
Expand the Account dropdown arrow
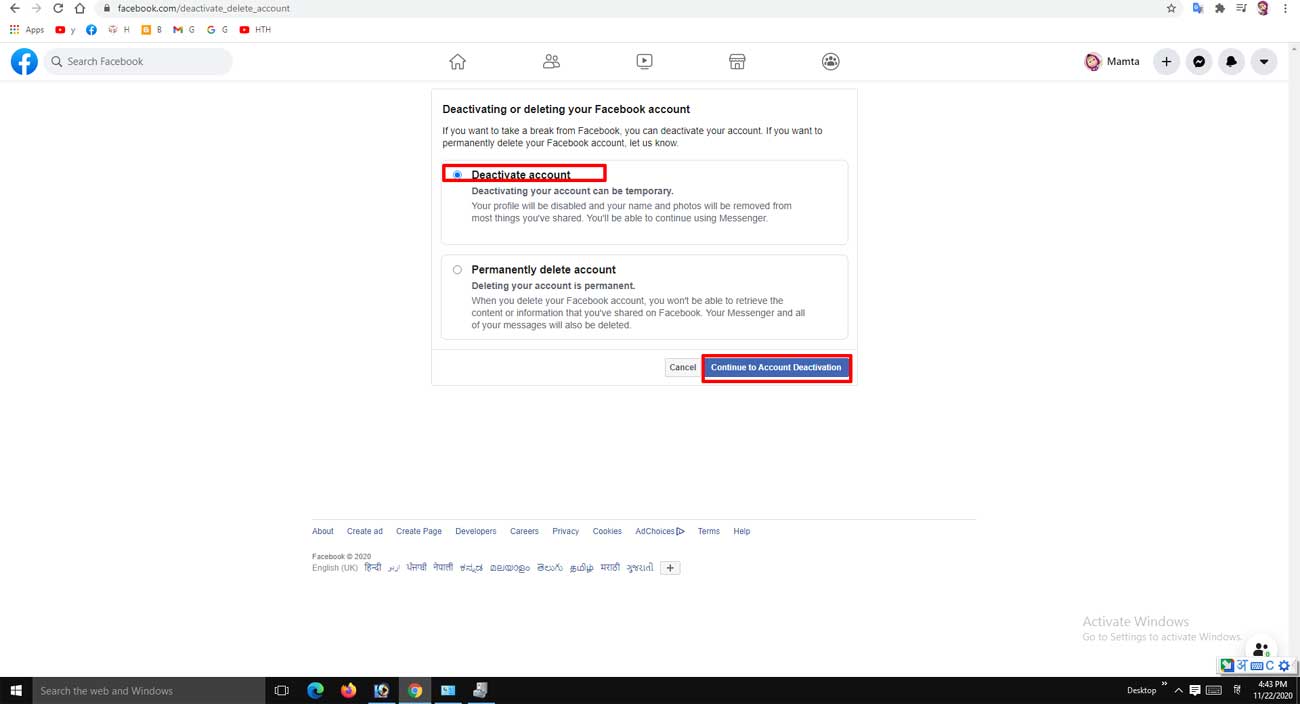[x=1264, y=61]
